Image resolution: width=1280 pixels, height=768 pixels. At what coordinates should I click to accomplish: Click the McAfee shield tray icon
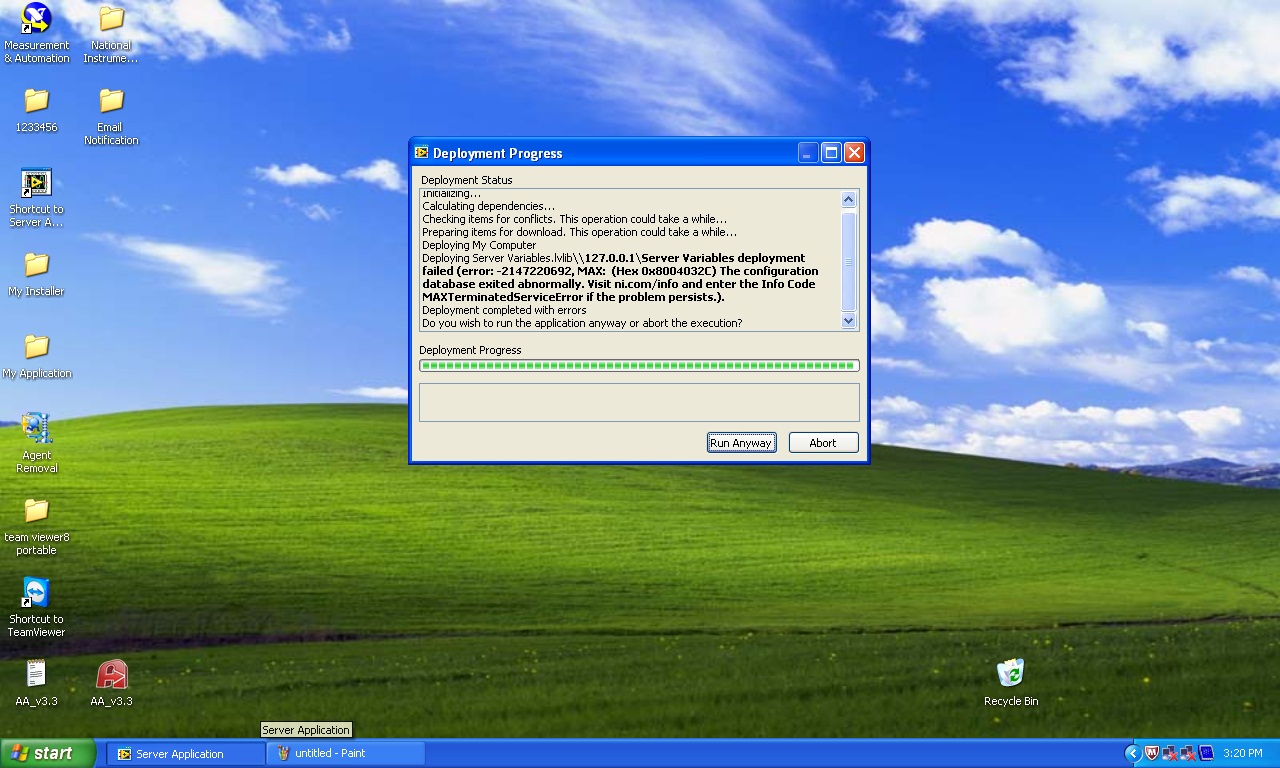coord(1151,753)
